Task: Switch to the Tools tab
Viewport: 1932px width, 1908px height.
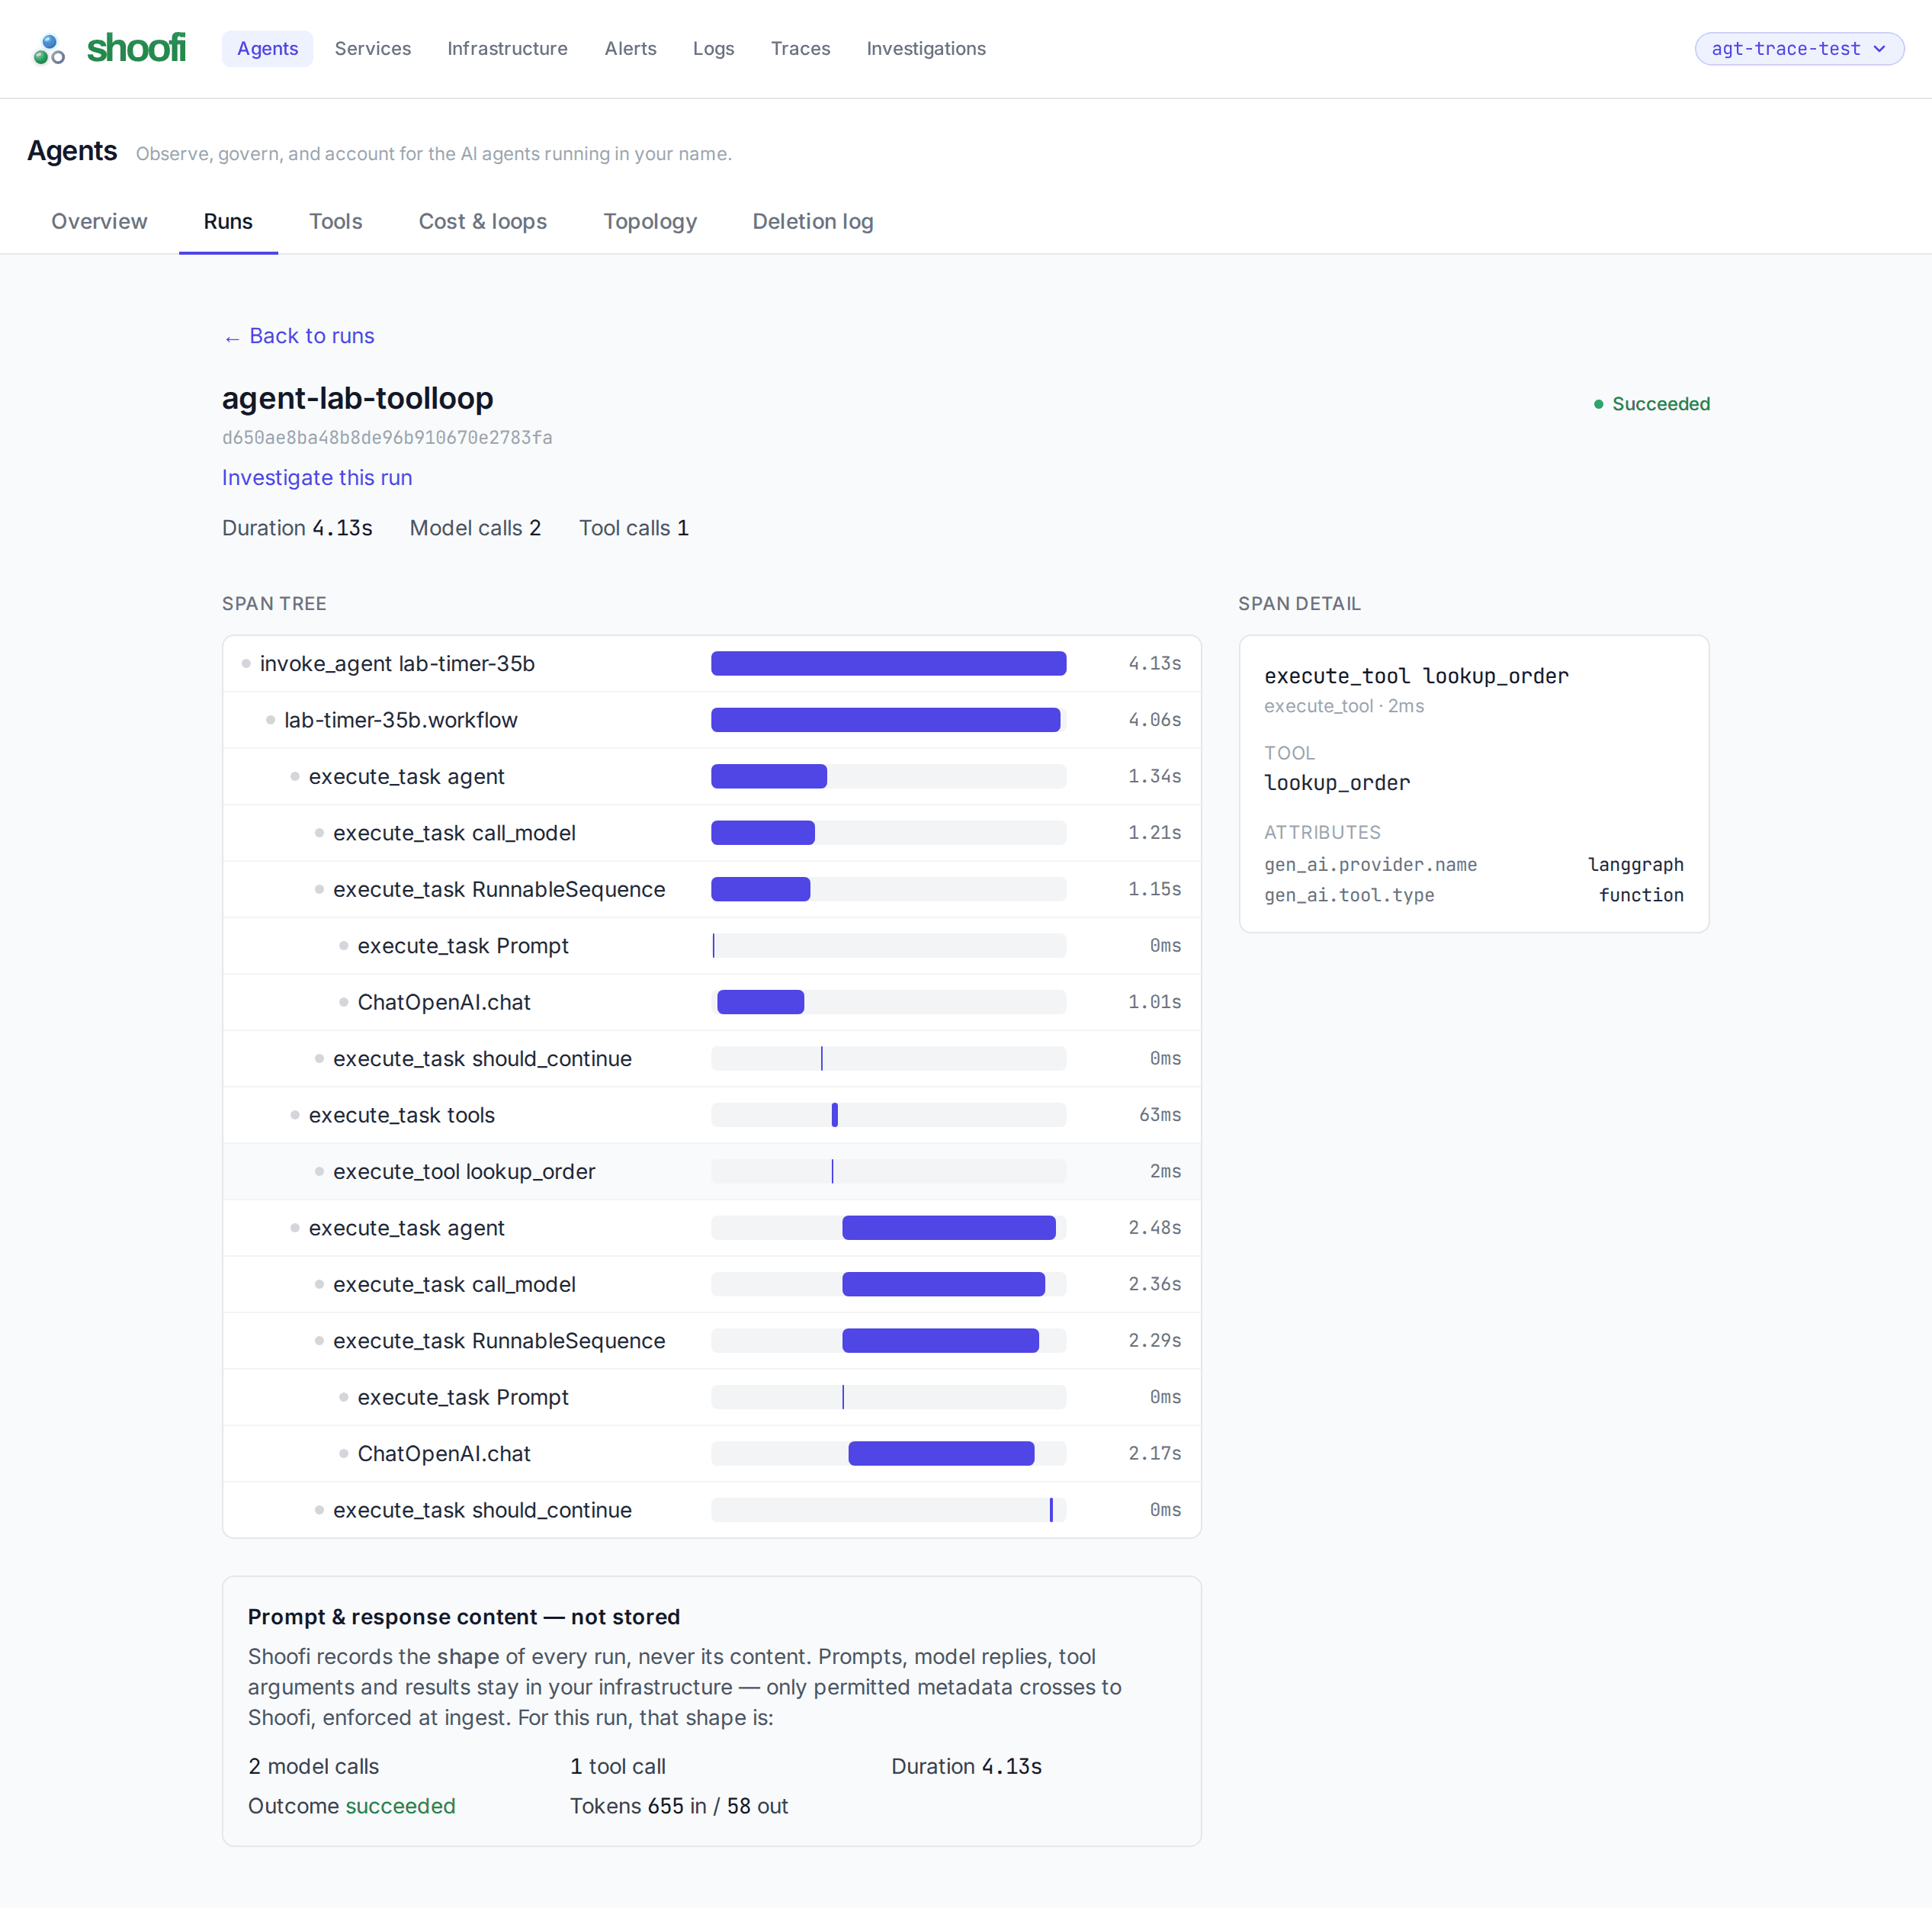Action: click(x=335, y=221)
